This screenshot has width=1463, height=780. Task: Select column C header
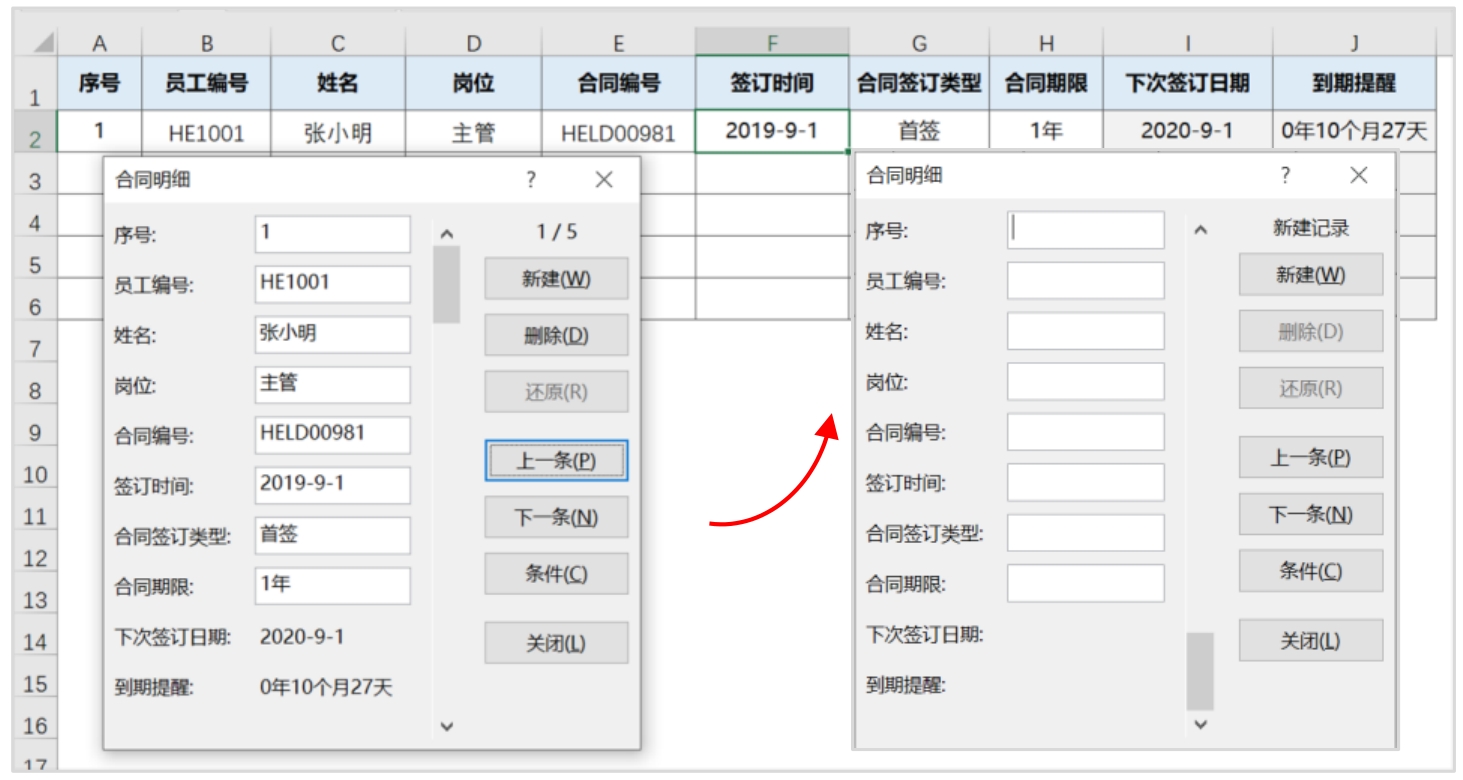(338, 43)
